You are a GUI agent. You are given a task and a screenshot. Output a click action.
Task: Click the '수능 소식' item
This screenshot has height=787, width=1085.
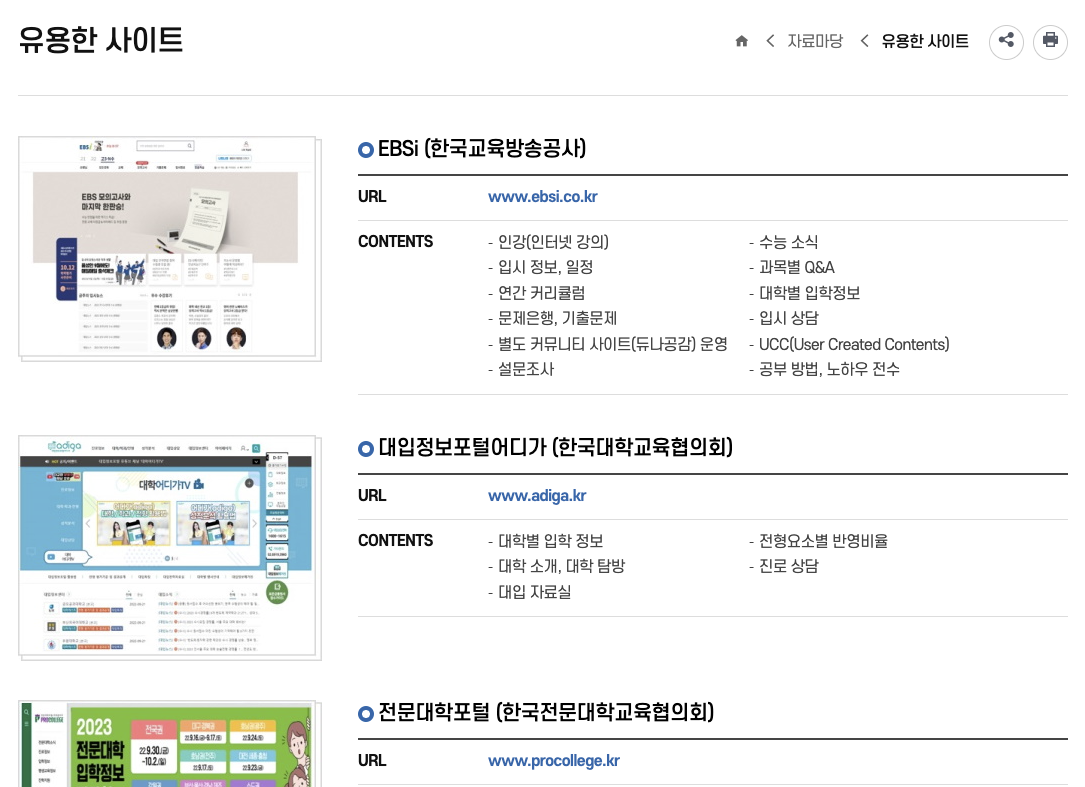(x=783, y=242)
